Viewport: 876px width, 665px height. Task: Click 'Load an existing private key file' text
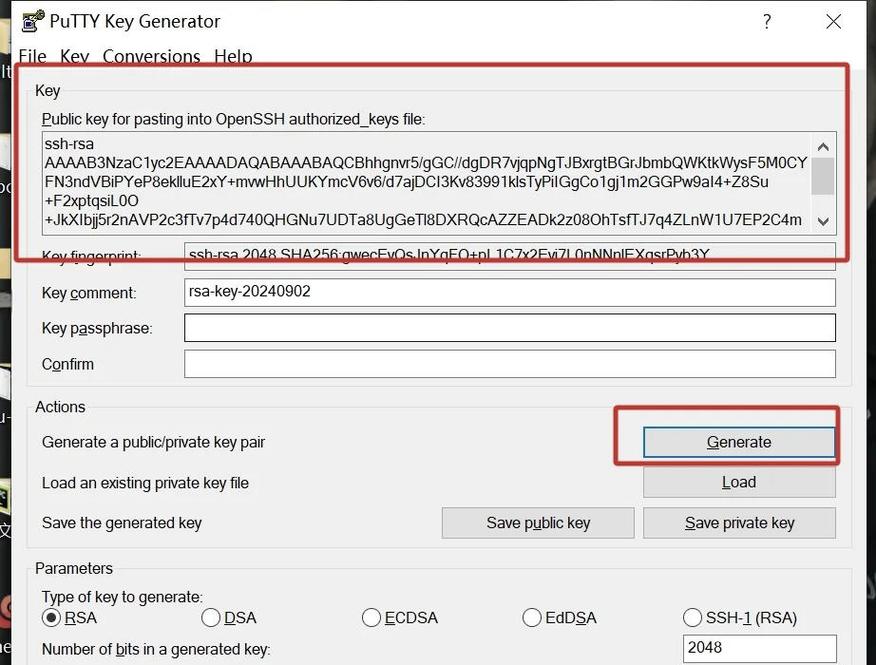[145, 483]
